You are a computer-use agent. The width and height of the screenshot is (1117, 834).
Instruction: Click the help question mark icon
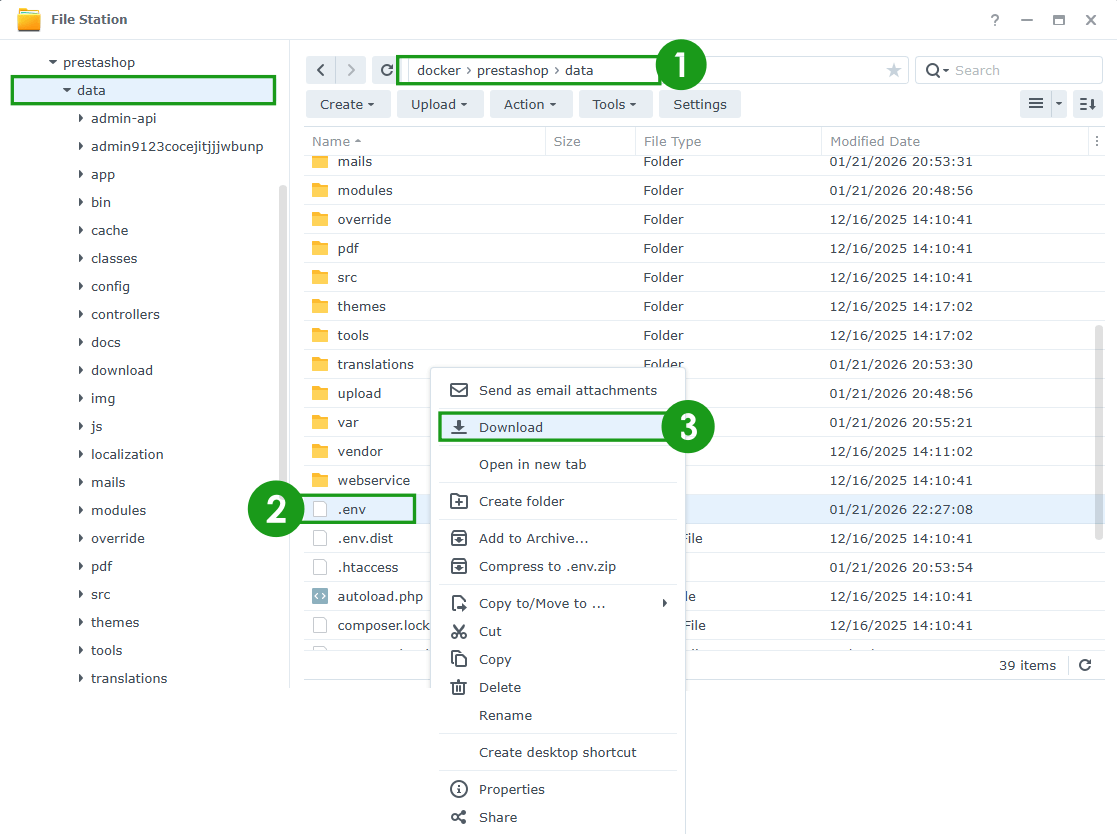click(x=994, y=19)
